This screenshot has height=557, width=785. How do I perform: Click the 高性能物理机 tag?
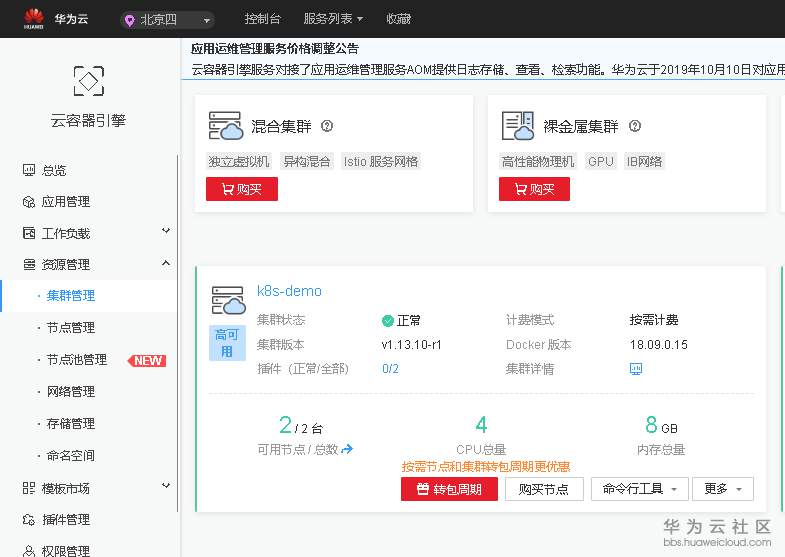pyautogui.click(x=538, y=161)
